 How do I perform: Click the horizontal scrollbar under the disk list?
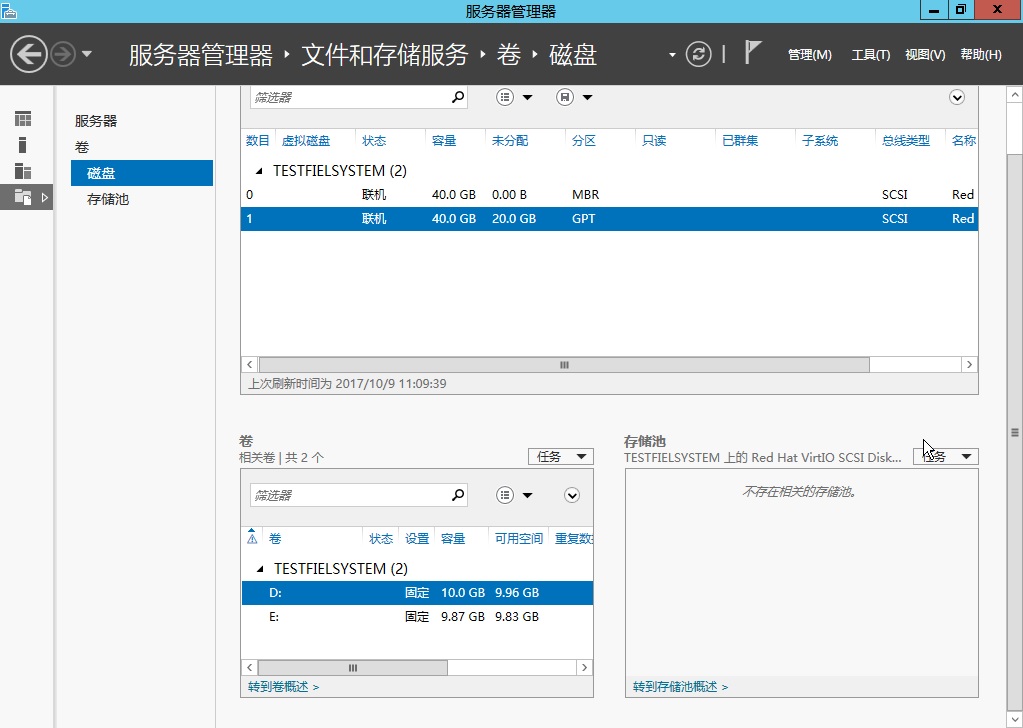563,365
